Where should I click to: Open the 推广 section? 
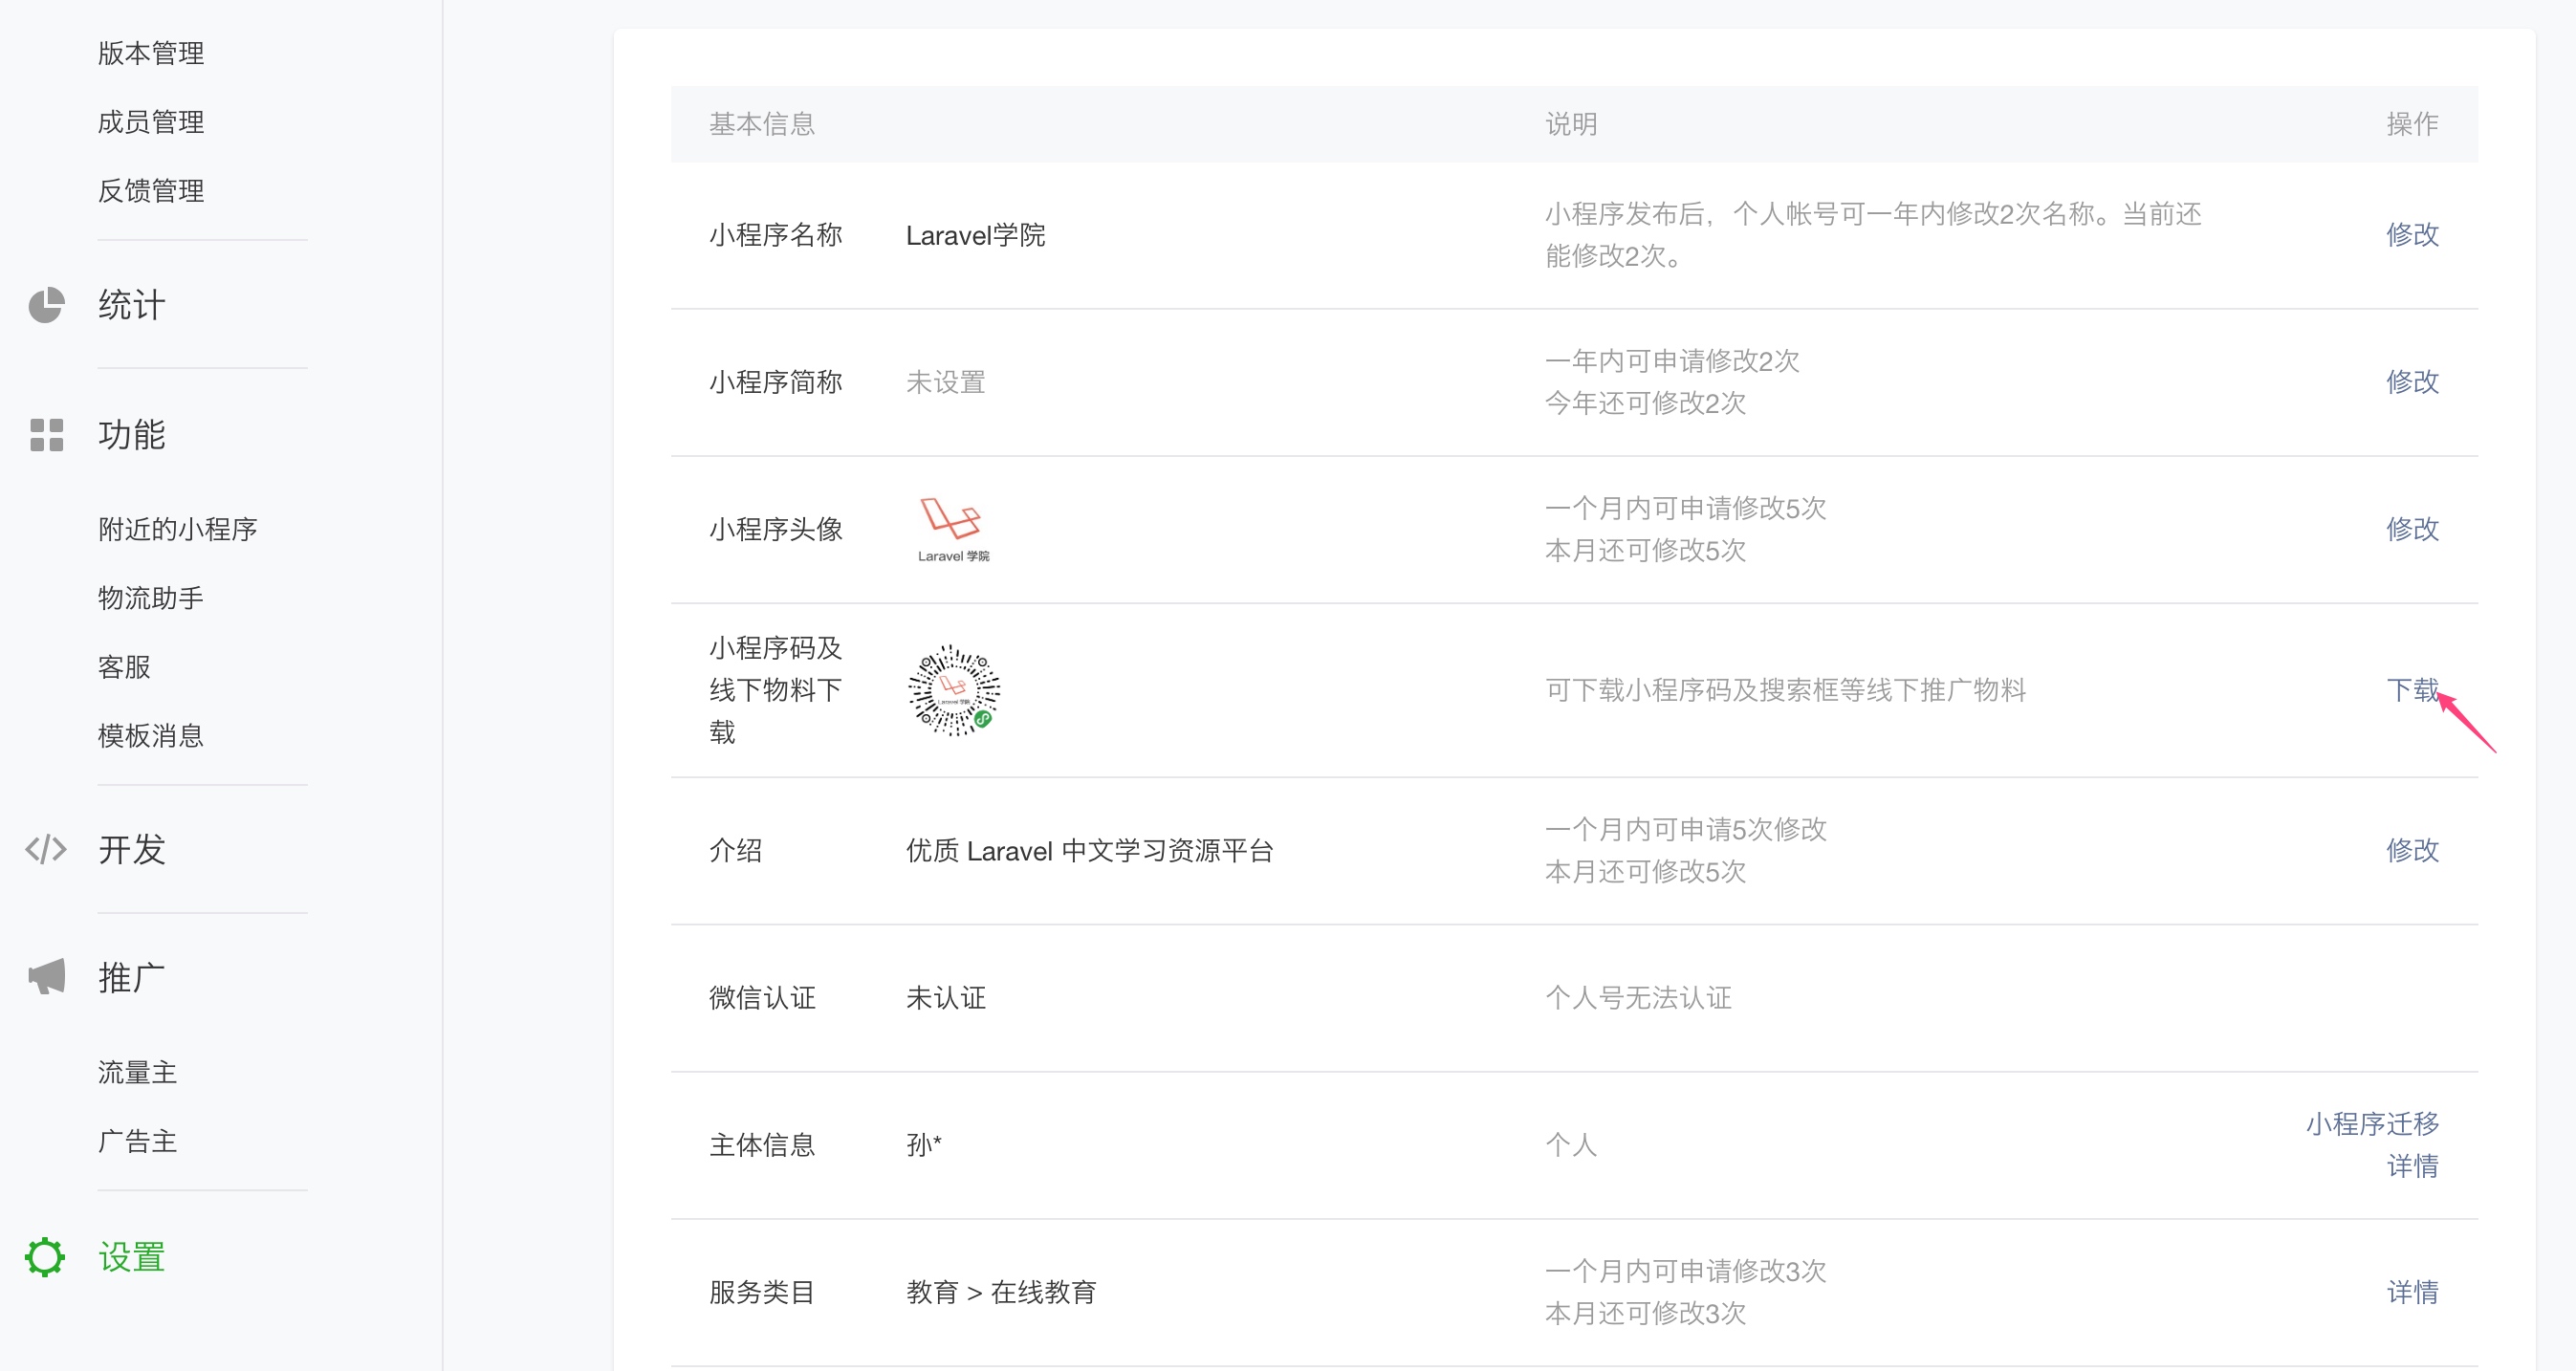132,977
